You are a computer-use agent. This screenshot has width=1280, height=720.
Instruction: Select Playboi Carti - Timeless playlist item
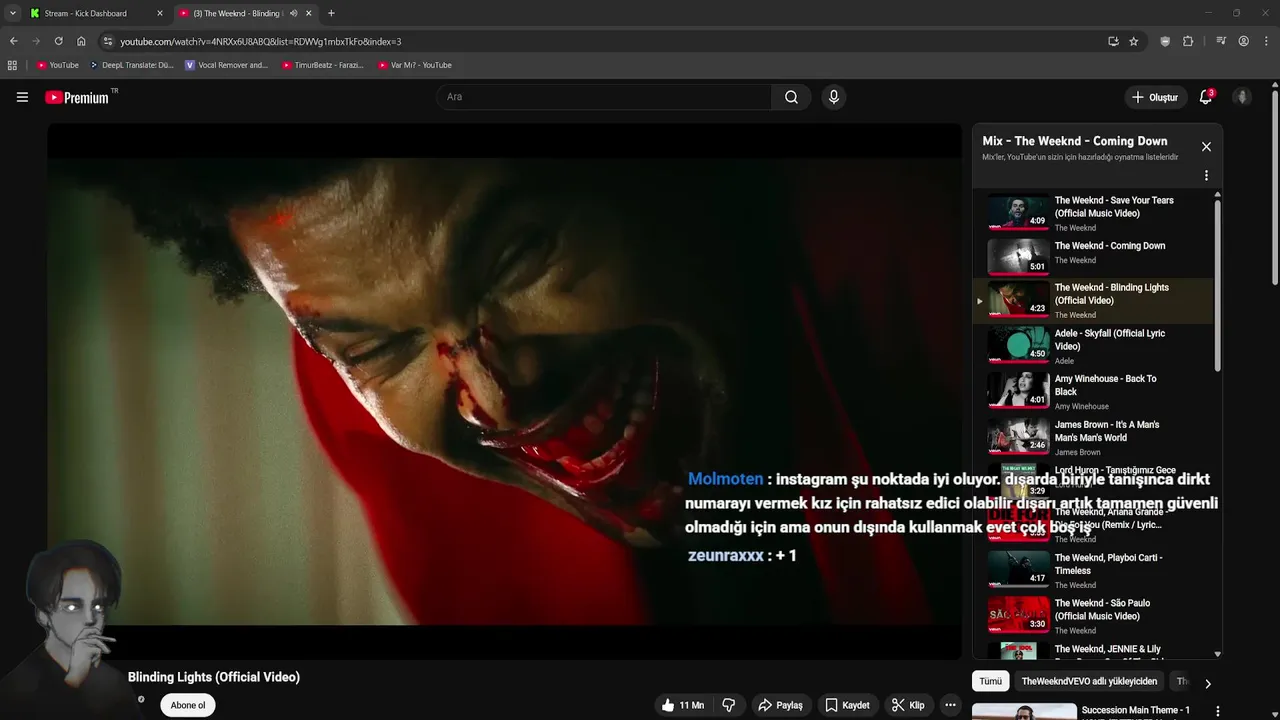pos(1094,570)
